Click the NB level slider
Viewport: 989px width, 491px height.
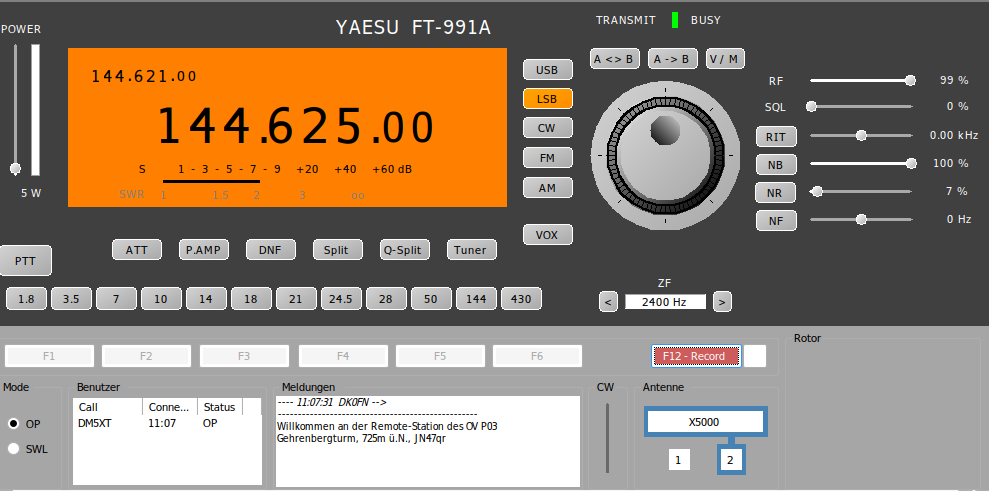[862, 163]
